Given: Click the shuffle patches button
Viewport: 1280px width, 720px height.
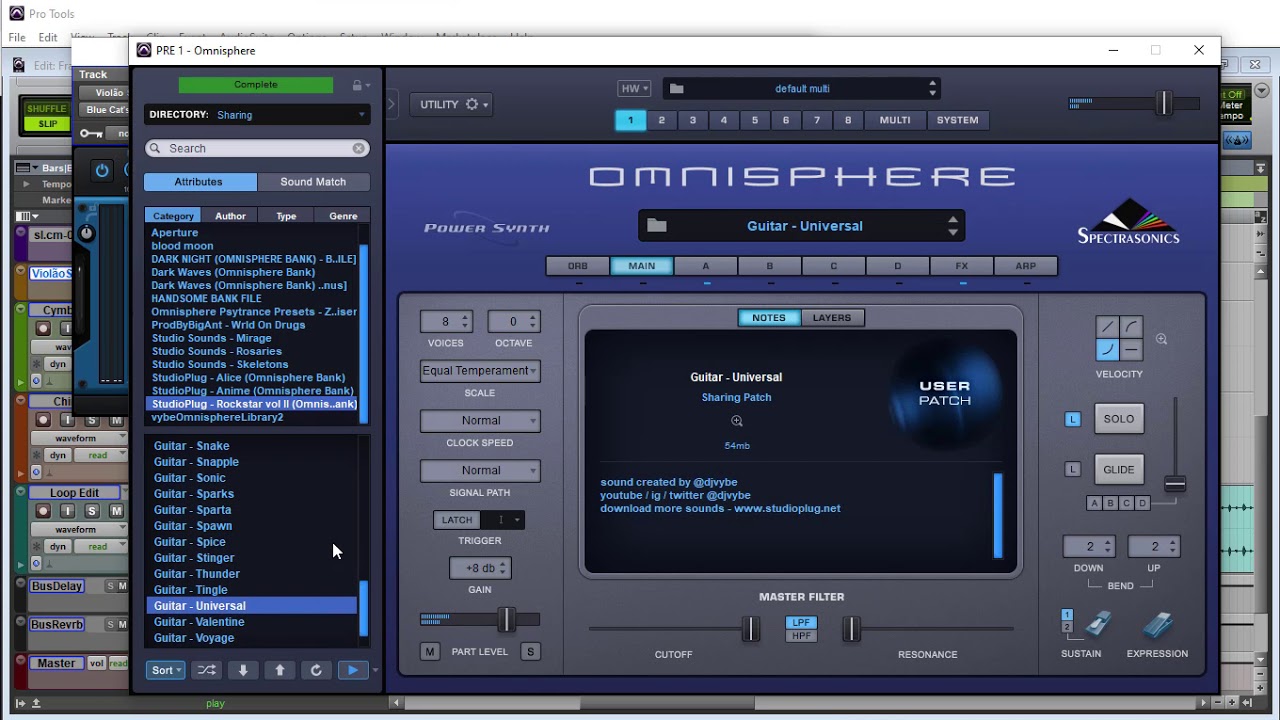Looking at the screenshot, I should [x=206, y=670].
